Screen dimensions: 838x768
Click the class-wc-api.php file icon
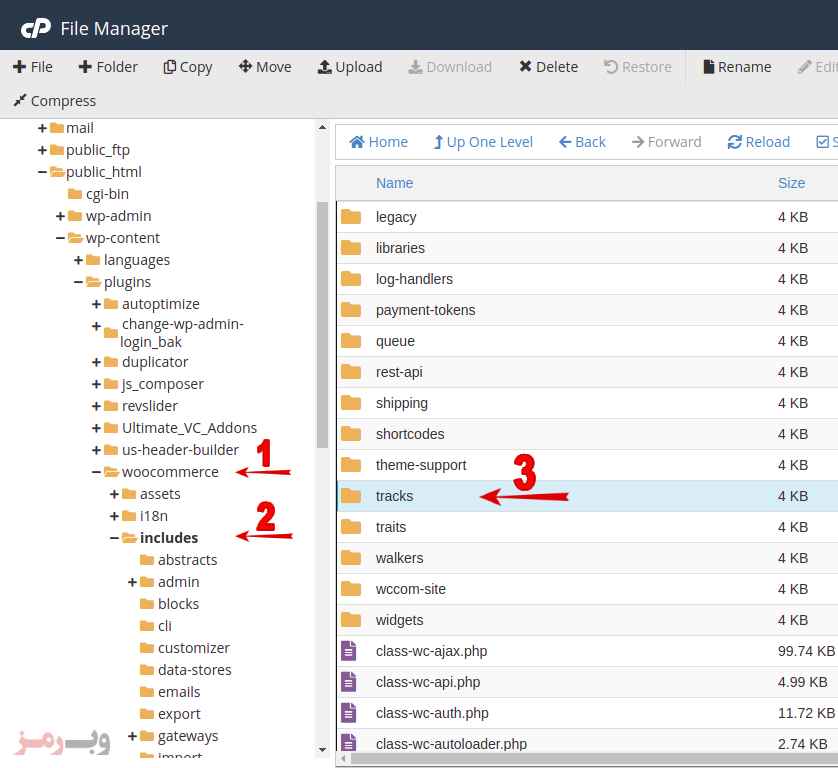point(348,682)
